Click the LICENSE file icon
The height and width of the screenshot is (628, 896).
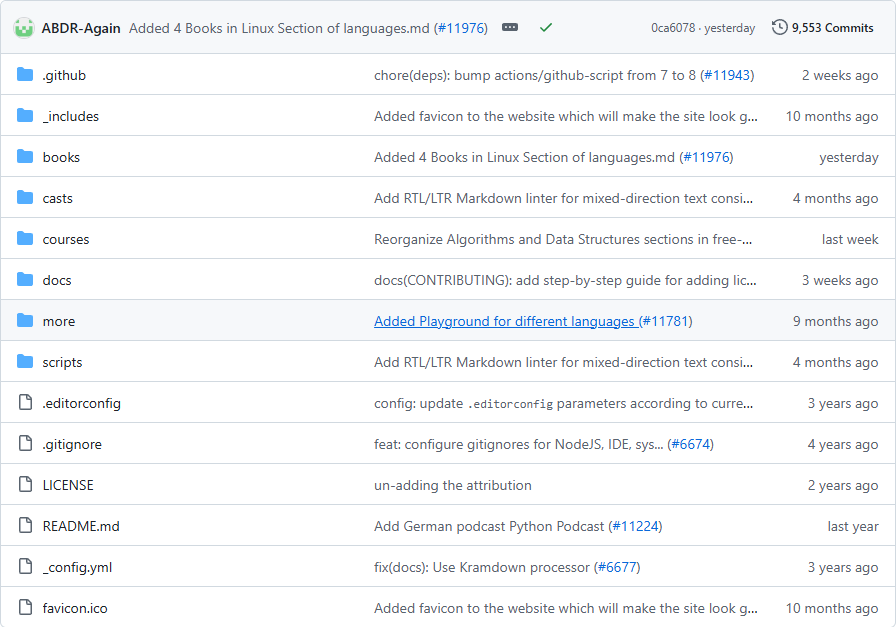tap(25, 485)
